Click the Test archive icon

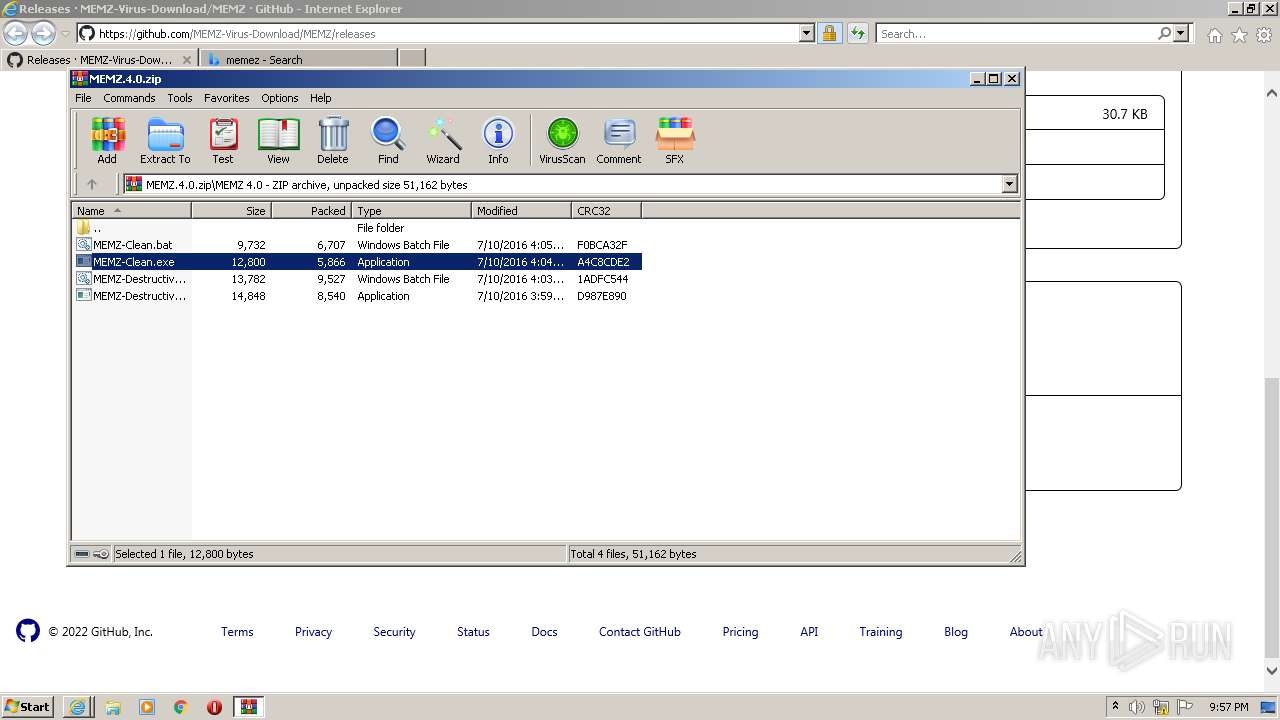pos(223,140)
